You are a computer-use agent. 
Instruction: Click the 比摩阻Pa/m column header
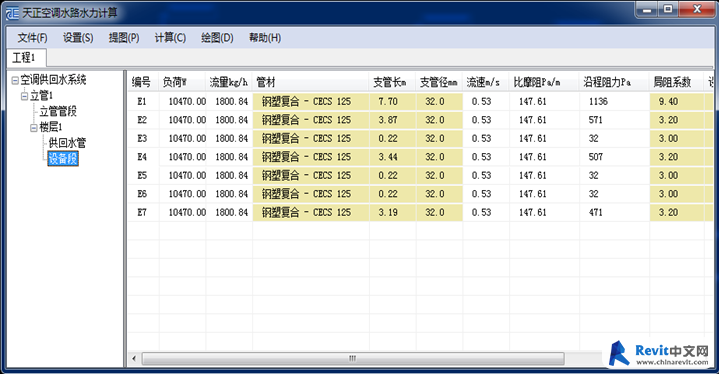click(544, 82)
